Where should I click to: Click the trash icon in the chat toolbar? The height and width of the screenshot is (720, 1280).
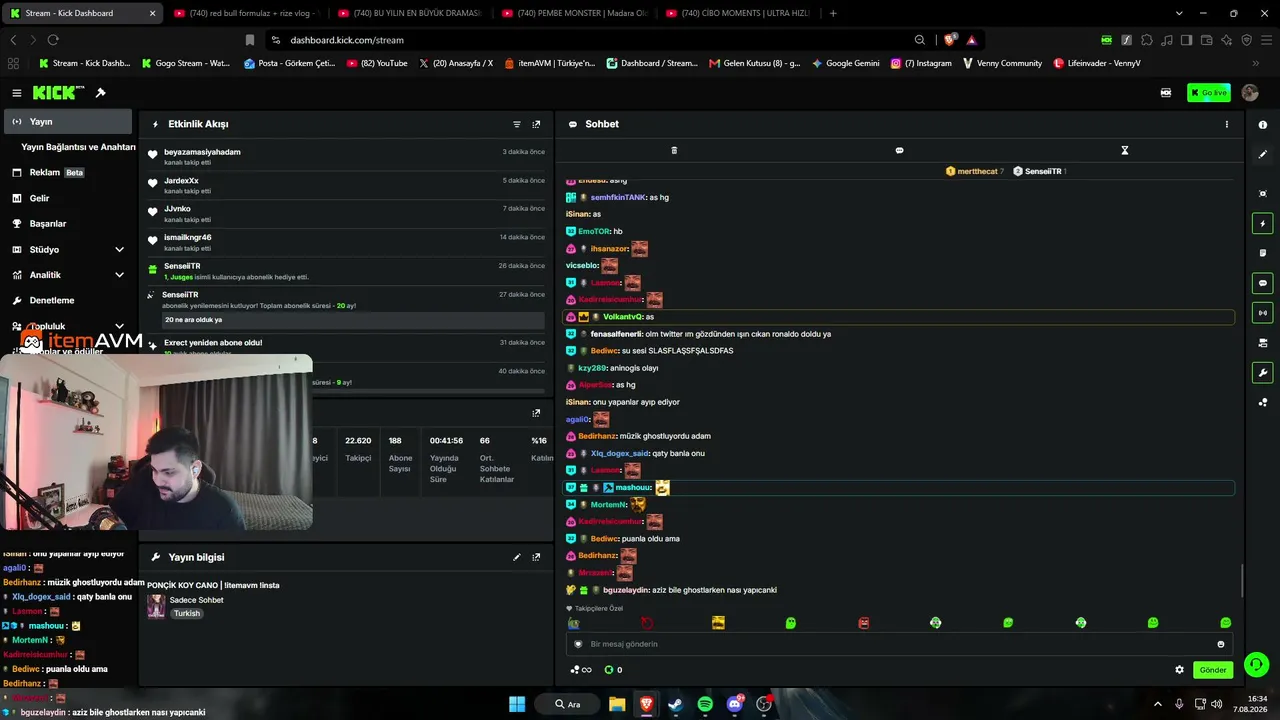point(674,150)
